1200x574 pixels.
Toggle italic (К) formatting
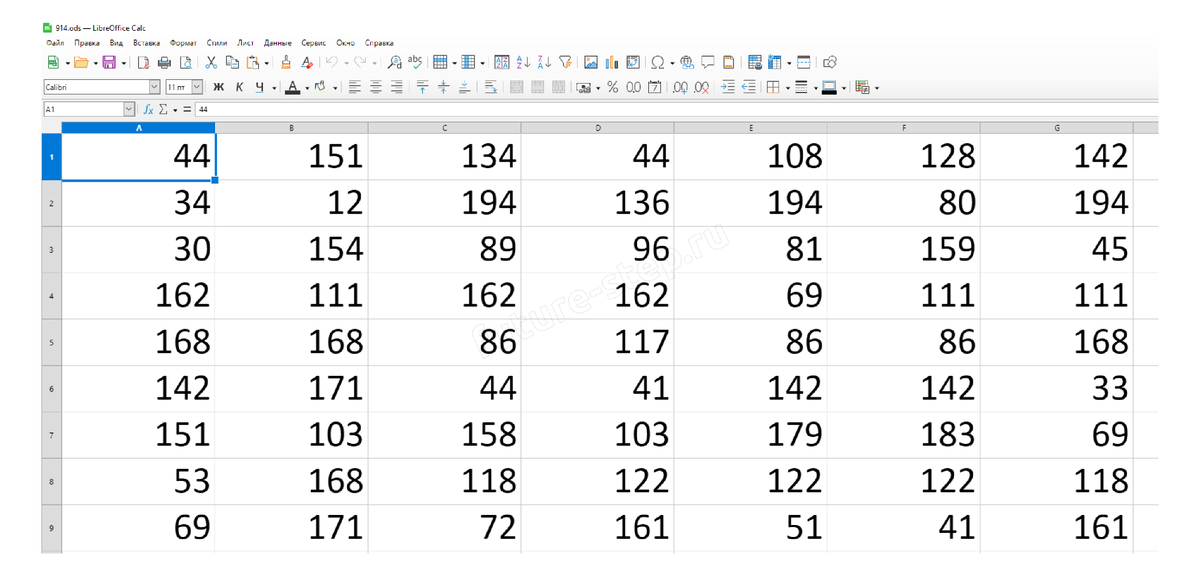(x=239, y=87)
